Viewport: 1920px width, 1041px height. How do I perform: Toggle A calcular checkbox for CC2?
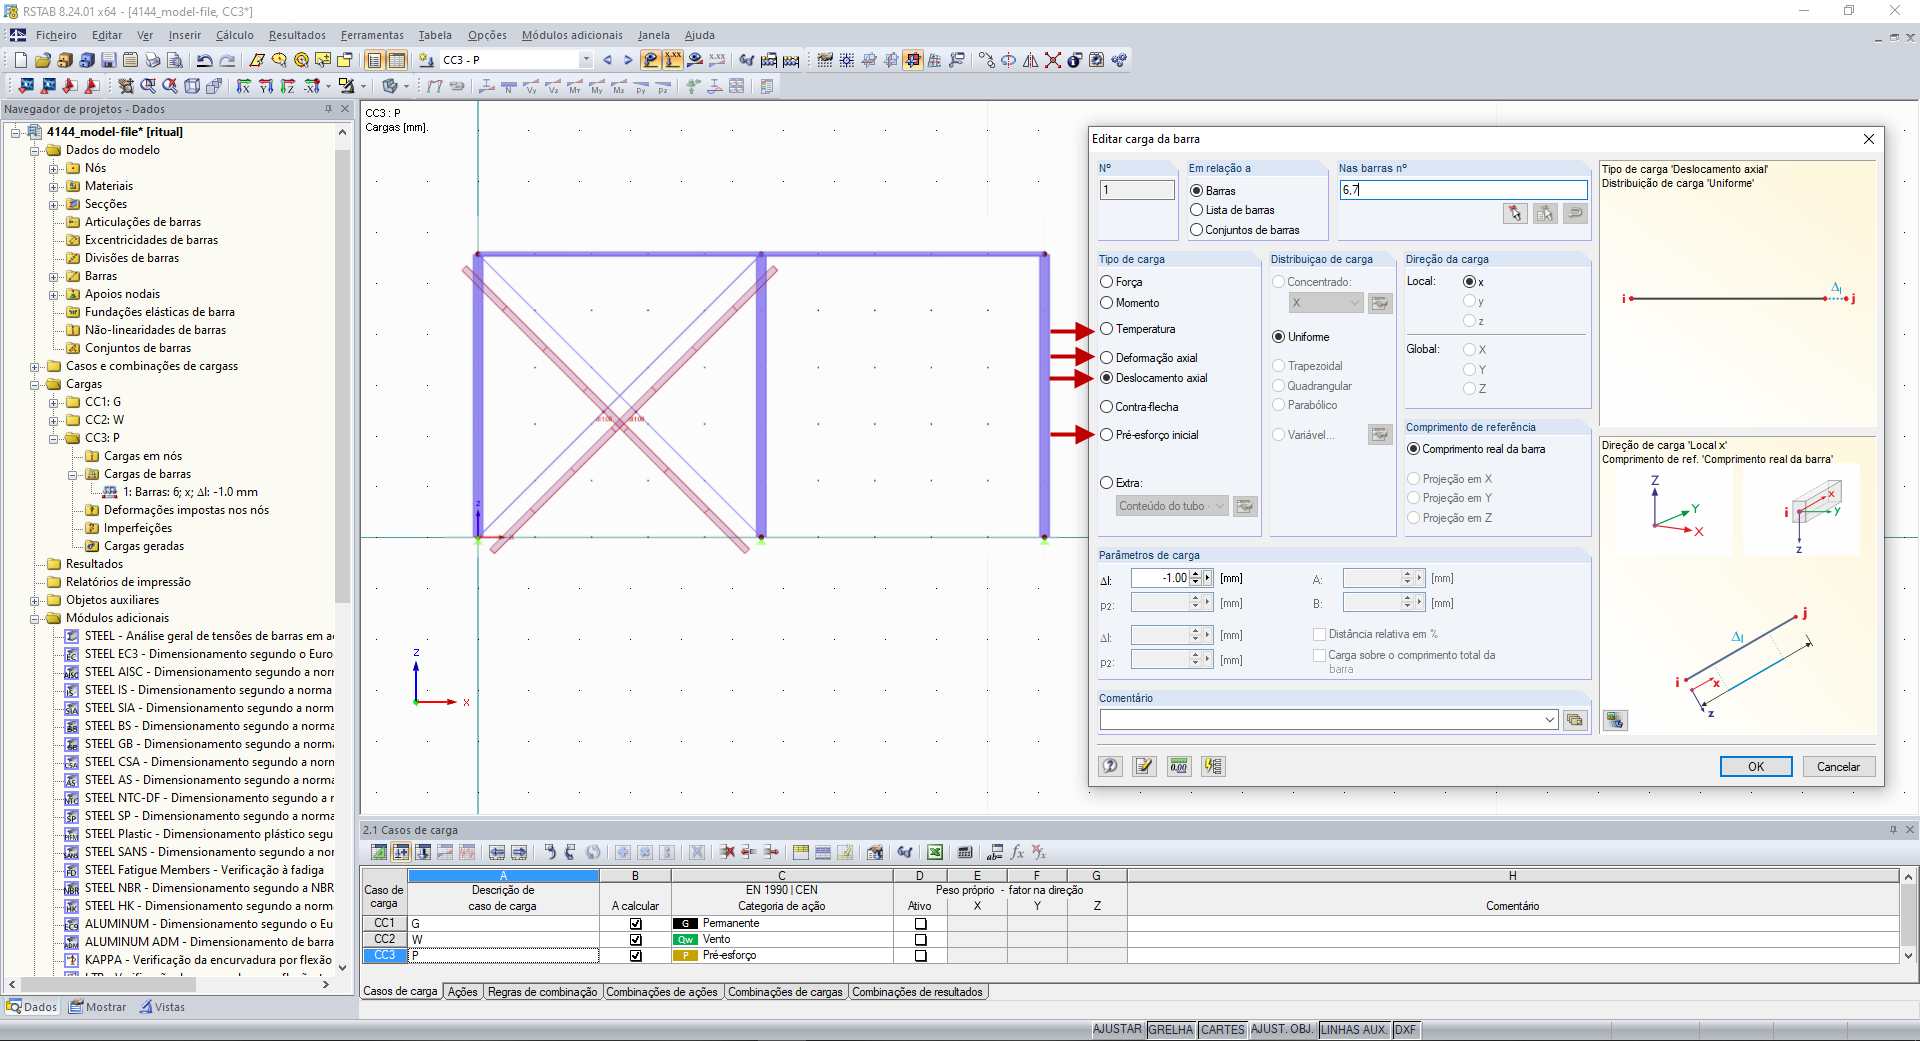coord(636,940)
